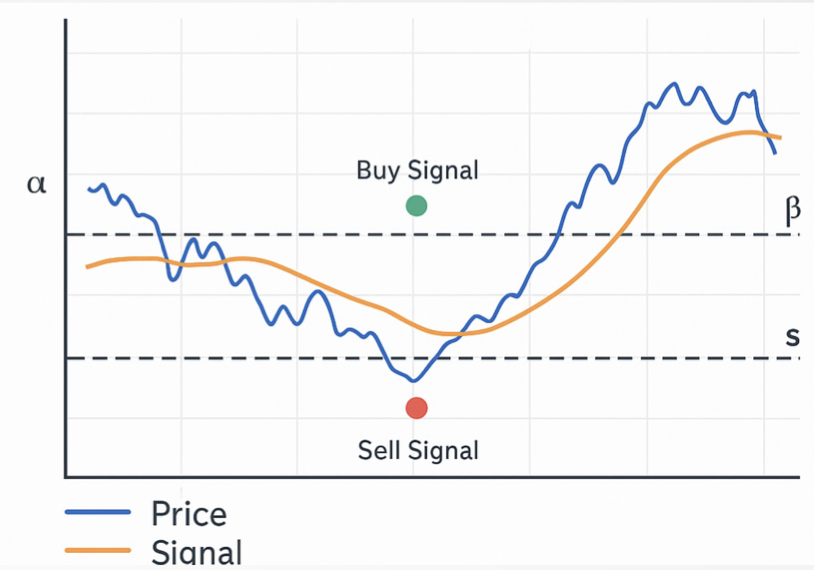Viewport: 814px width, 570px height.
Task: Click the red Sell Signal marker dot
Action: point(416,408)
